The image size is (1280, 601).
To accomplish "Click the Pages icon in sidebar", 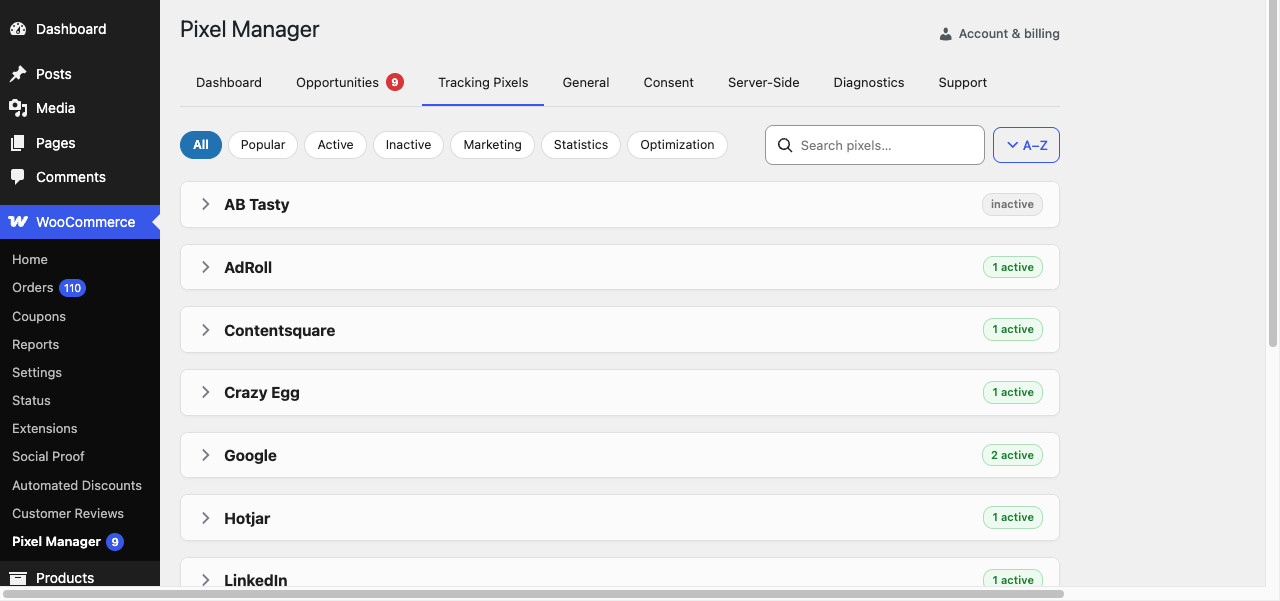I will pos(18,143).
